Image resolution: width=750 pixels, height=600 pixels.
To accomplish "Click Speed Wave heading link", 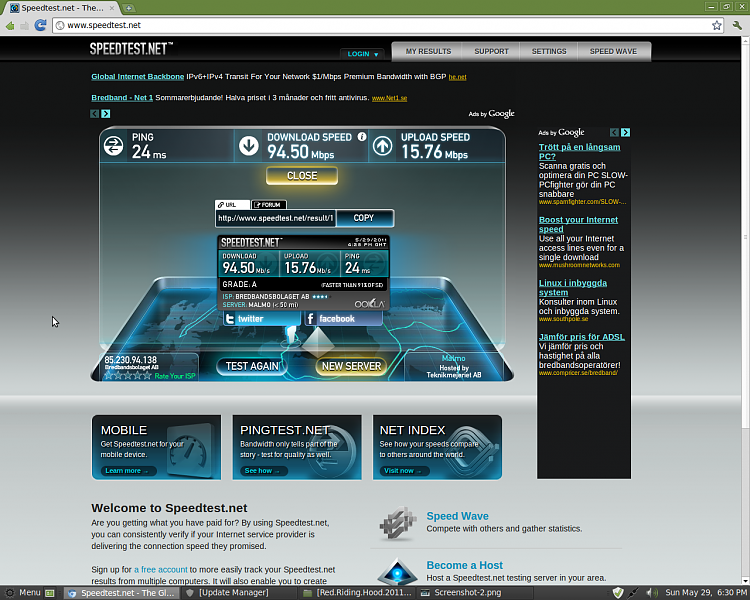I will click(457, 516).
